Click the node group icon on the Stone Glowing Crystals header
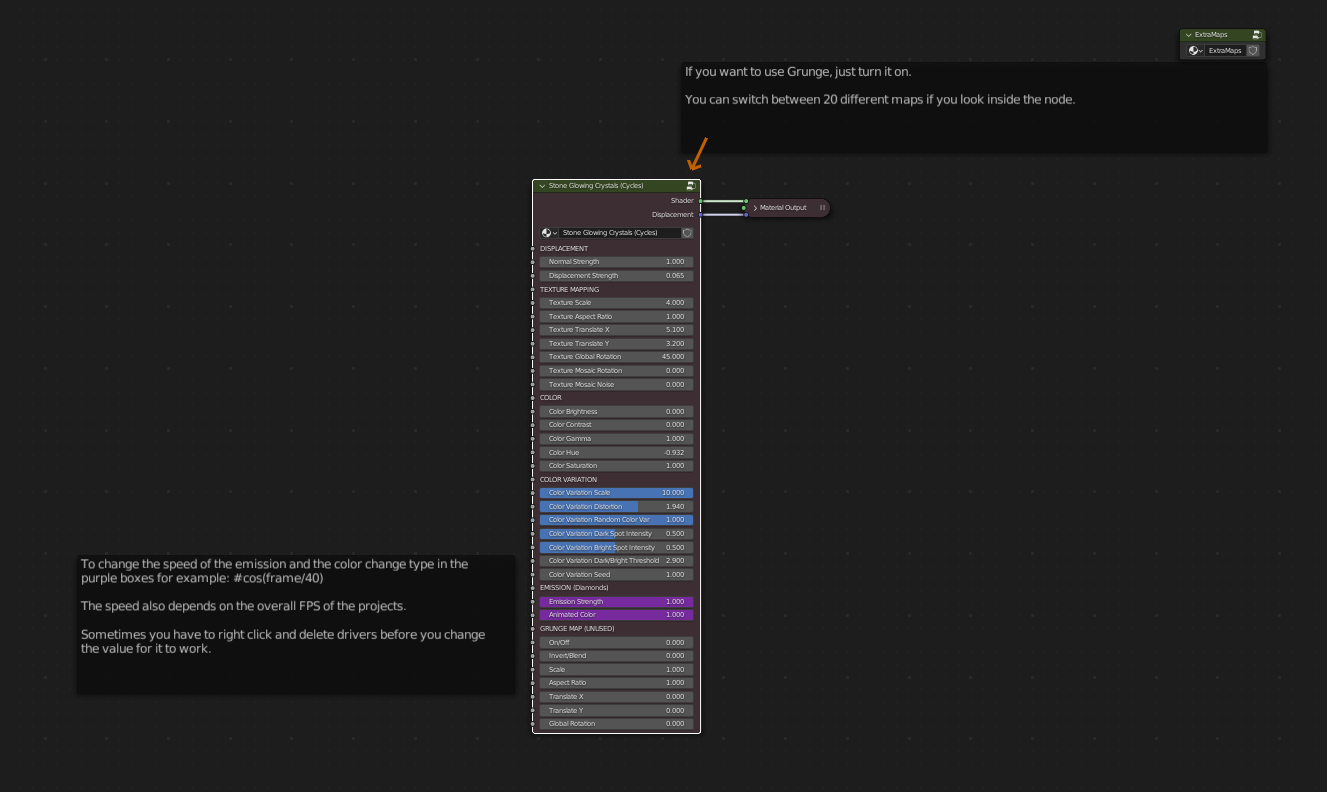Viewport: 1327px width, 792px height. tap(691, 186)
